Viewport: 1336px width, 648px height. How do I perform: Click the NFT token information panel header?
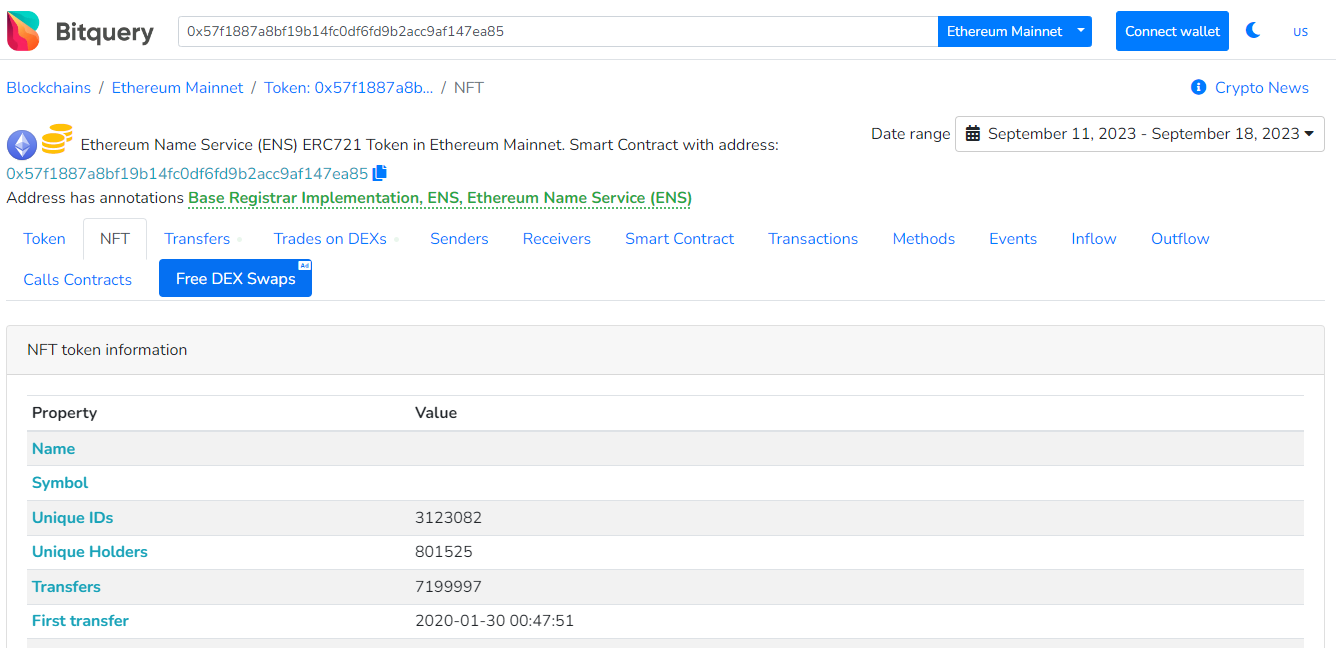pyautogui.click(x=665, y=350)
